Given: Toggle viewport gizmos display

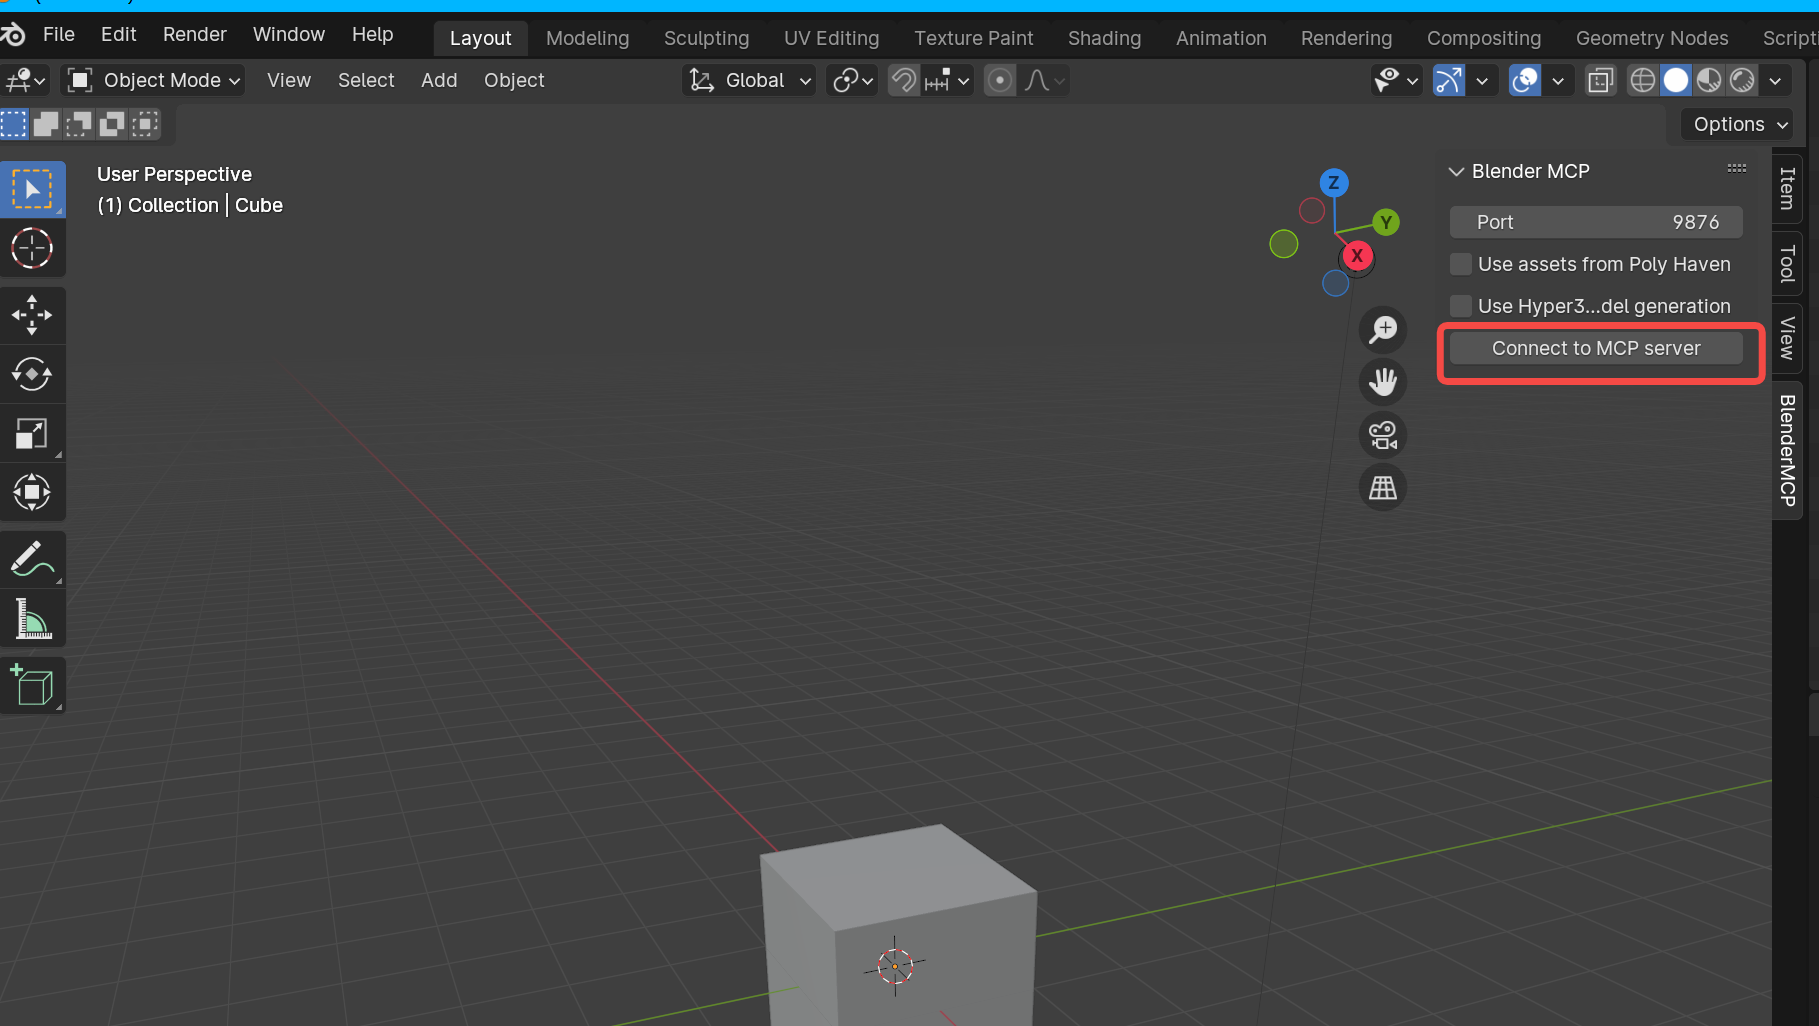Looking at the screenshot, I should tap(1449, 80).
